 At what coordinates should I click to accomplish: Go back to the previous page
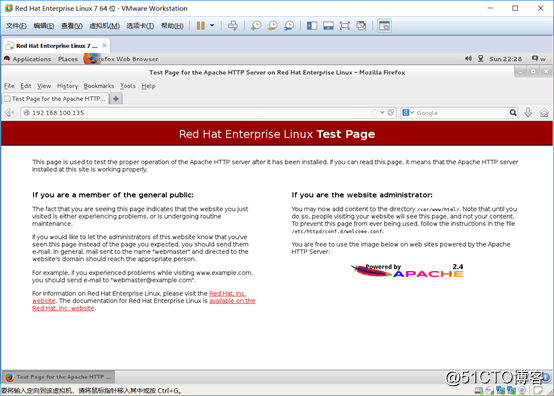coord(10,113)
